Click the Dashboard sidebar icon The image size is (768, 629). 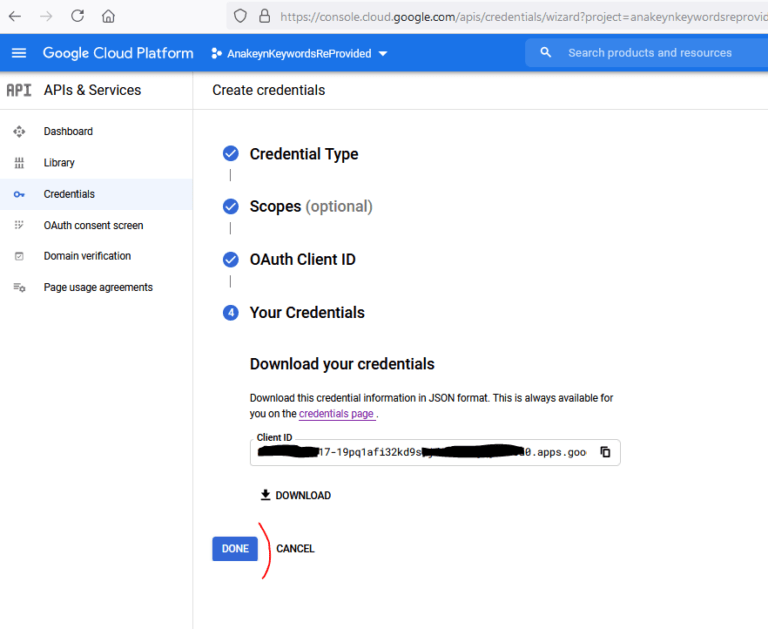[19, 132]
